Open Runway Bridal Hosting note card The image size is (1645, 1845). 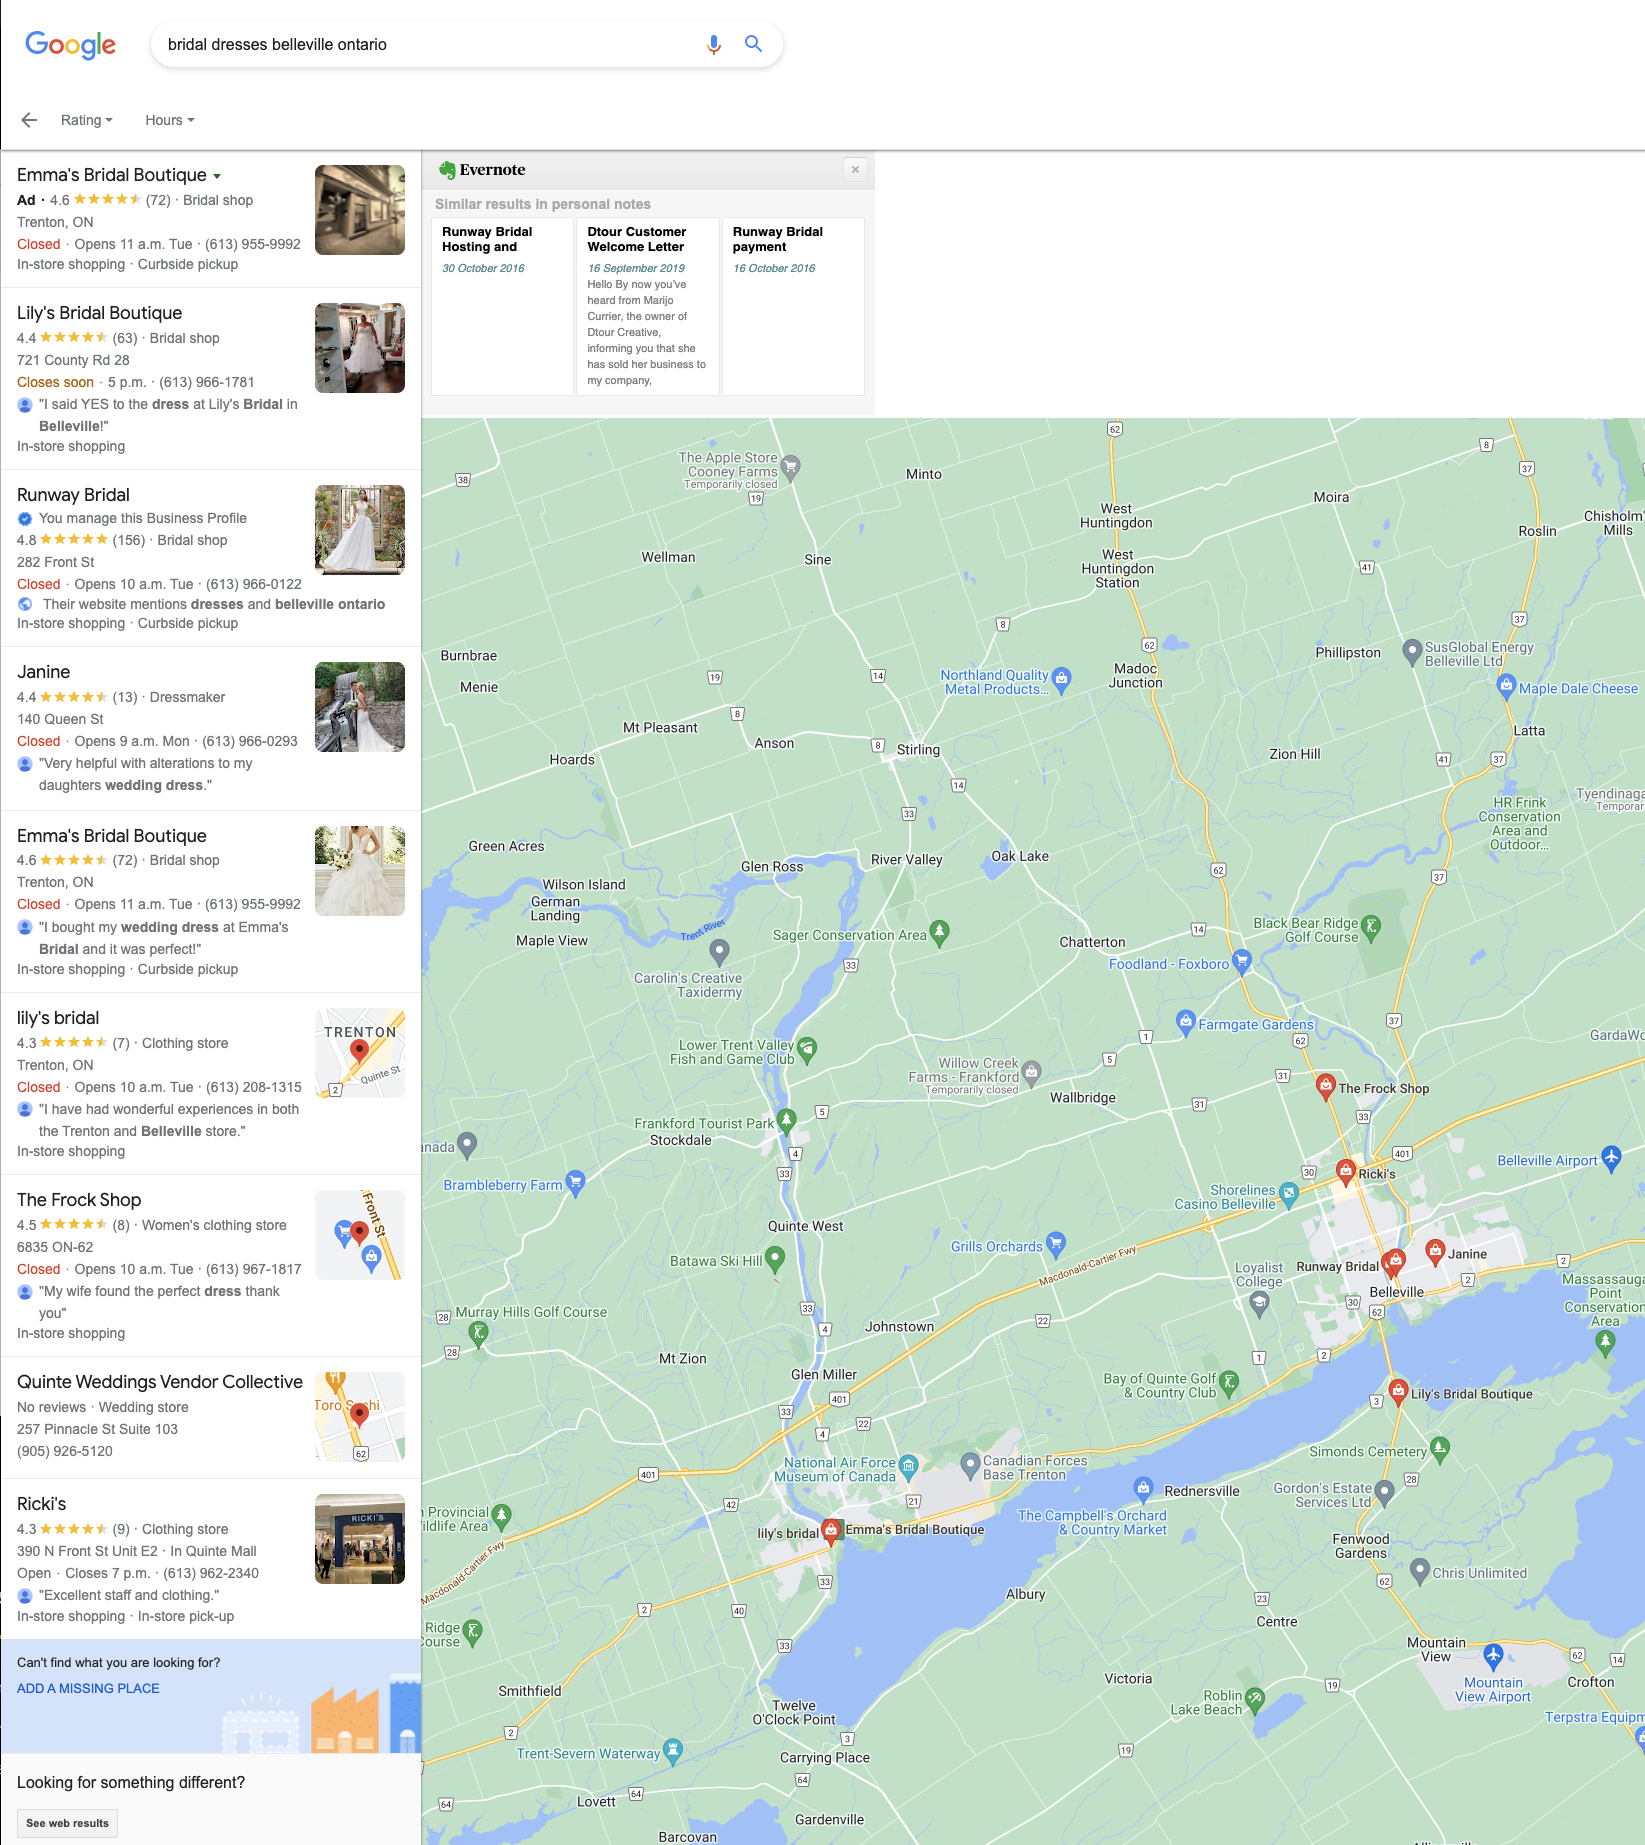502,305
